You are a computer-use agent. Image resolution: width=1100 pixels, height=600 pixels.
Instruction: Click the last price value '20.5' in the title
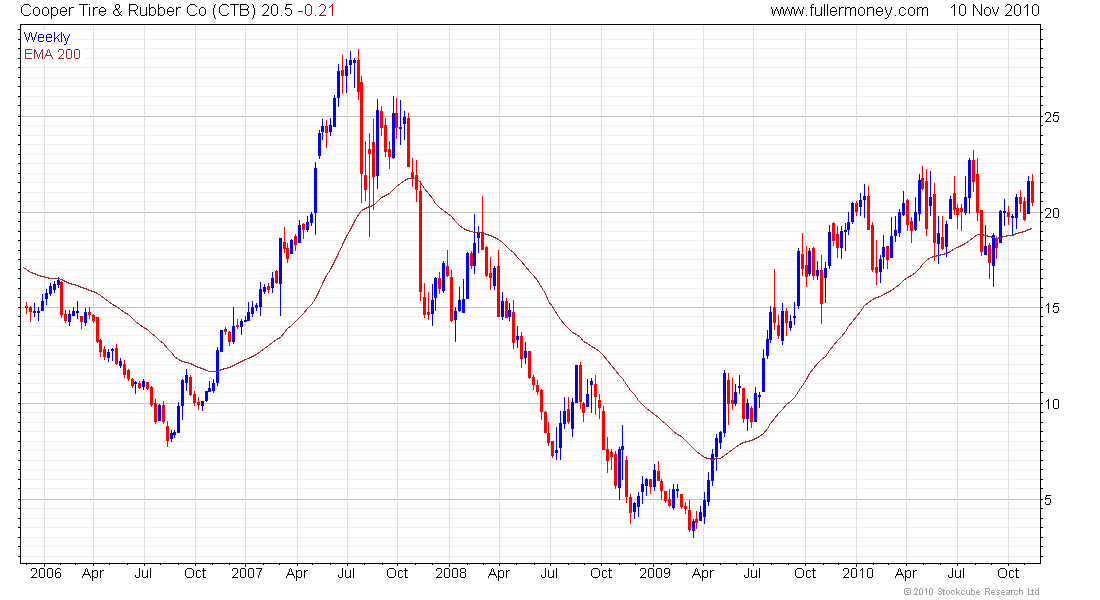click(x=276, y=11)
